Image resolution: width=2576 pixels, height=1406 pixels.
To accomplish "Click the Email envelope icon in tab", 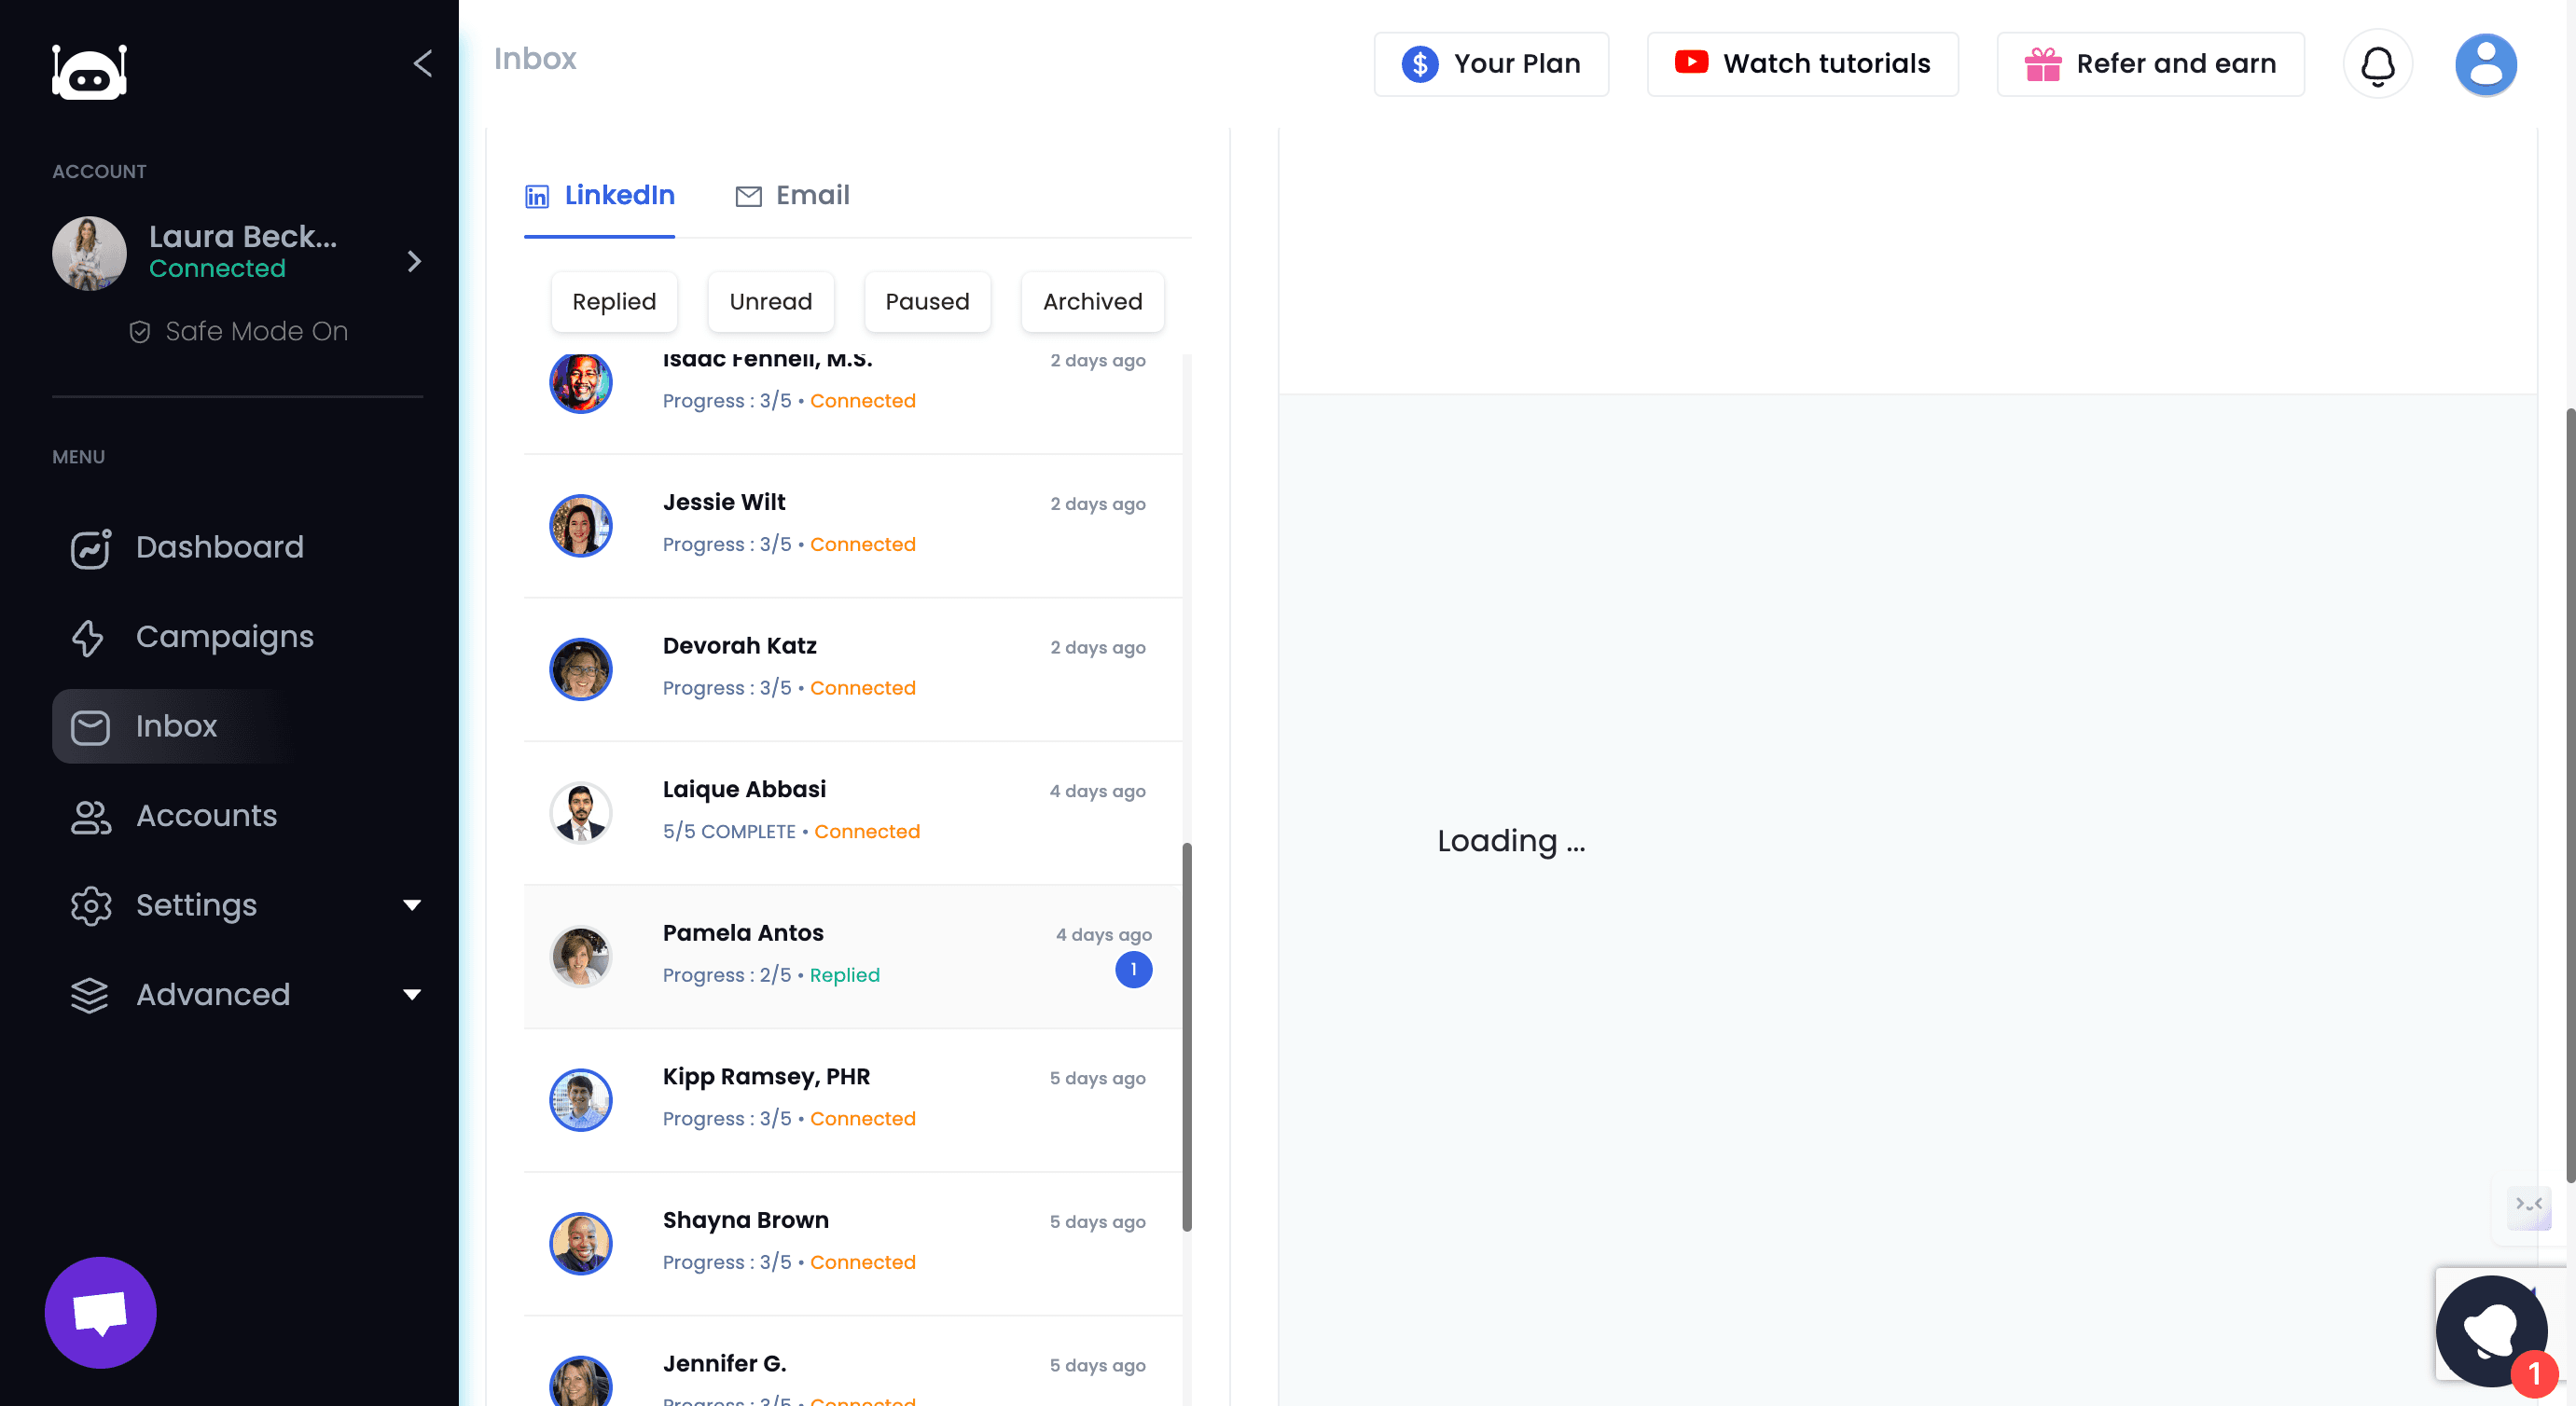I will (x=749, y=196).
